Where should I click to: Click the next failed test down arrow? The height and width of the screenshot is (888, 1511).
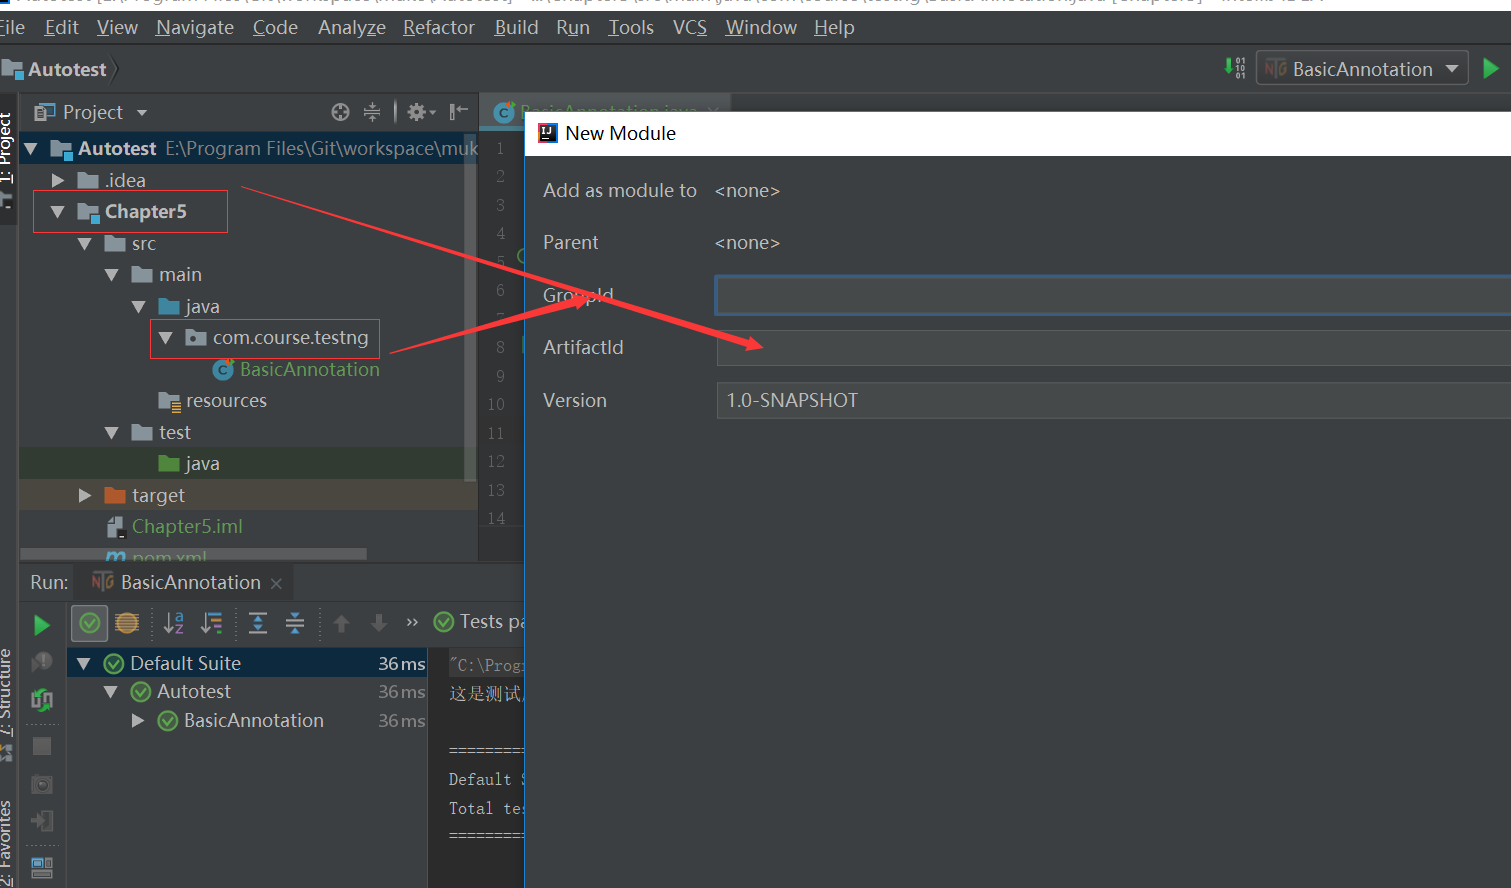(x=379, y=623)
